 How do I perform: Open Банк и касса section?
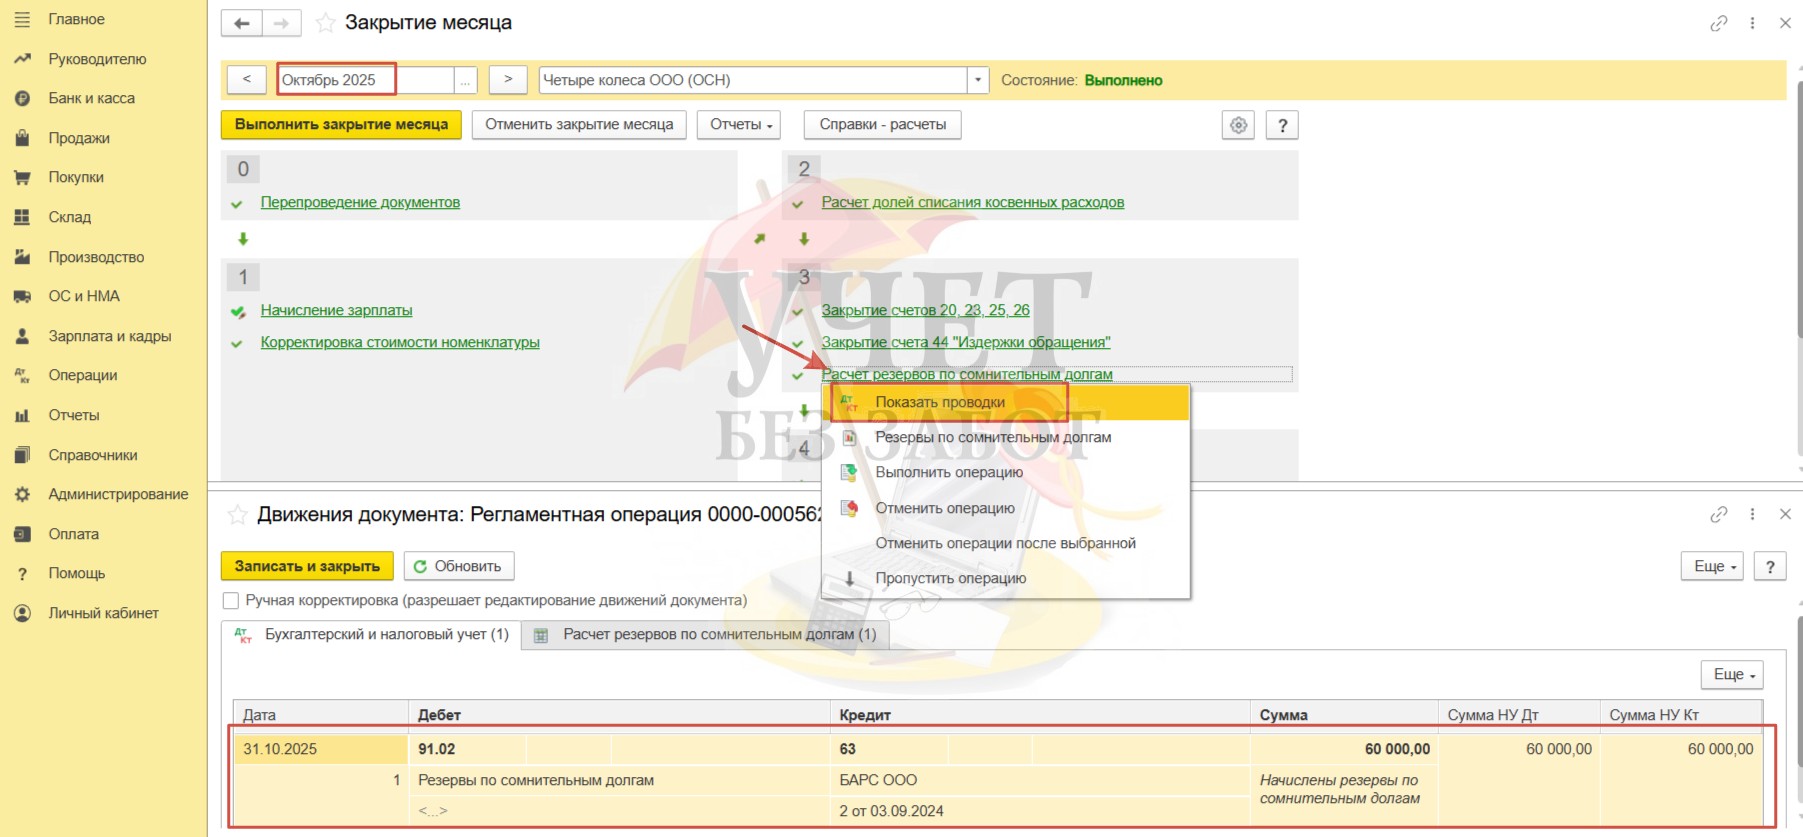(91, 98)
